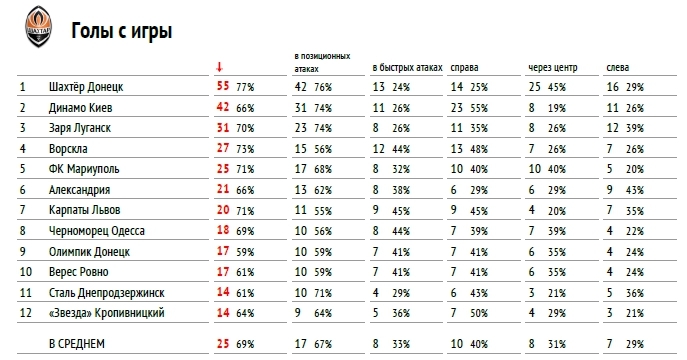The height and width of the screenshot is (360, 687).
Task: Sort by 'в позиционных атаках' column header
Action: tap(322, 63)
